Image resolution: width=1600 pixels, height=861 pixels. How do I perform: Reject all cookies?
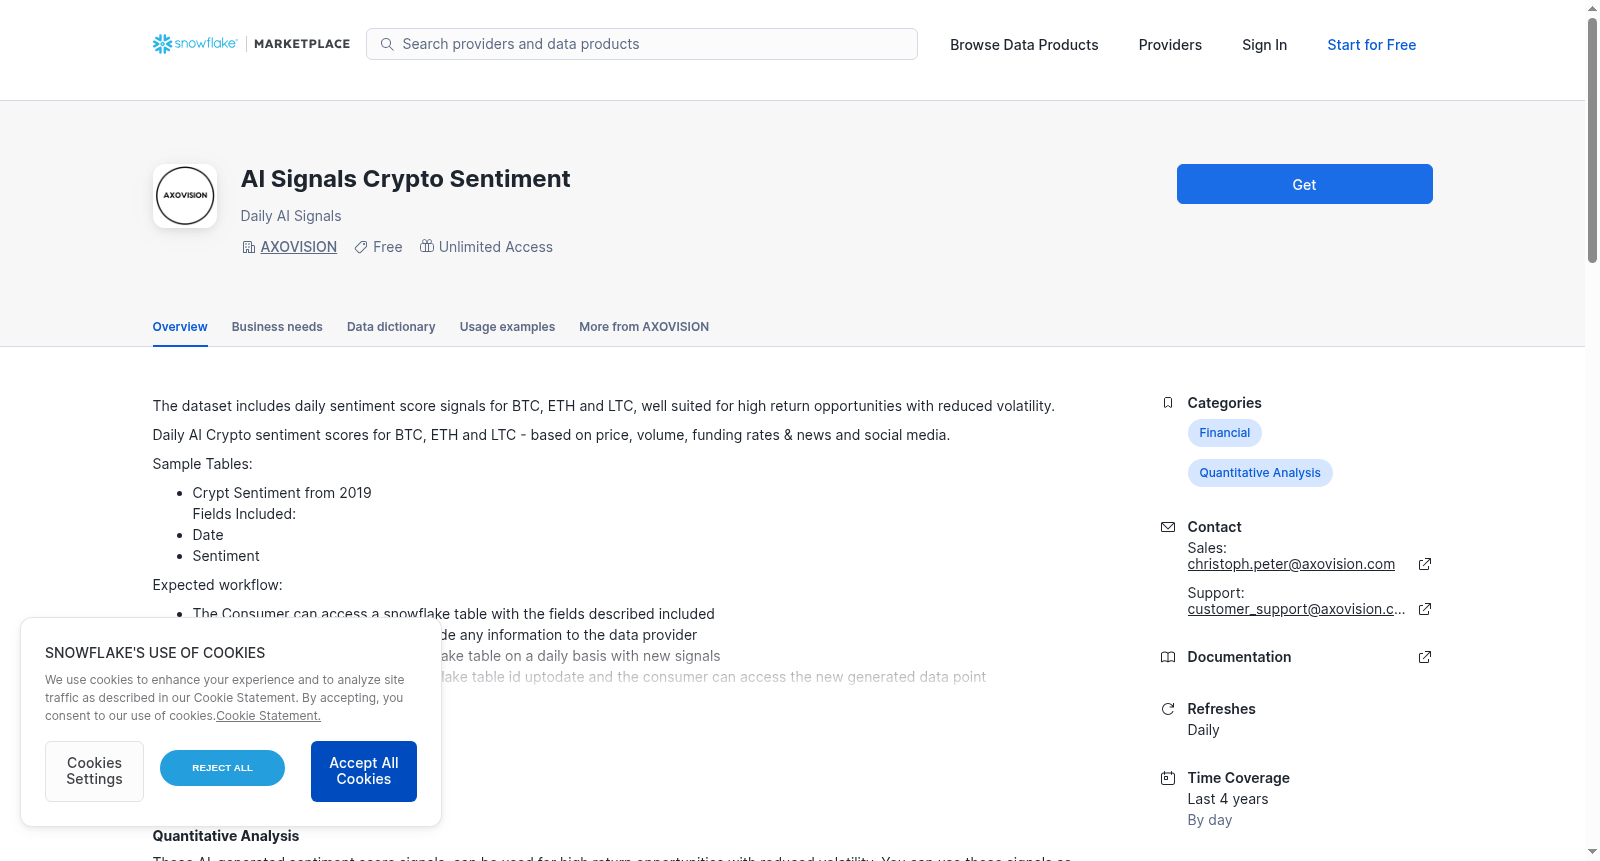click(x=222, y=768)
